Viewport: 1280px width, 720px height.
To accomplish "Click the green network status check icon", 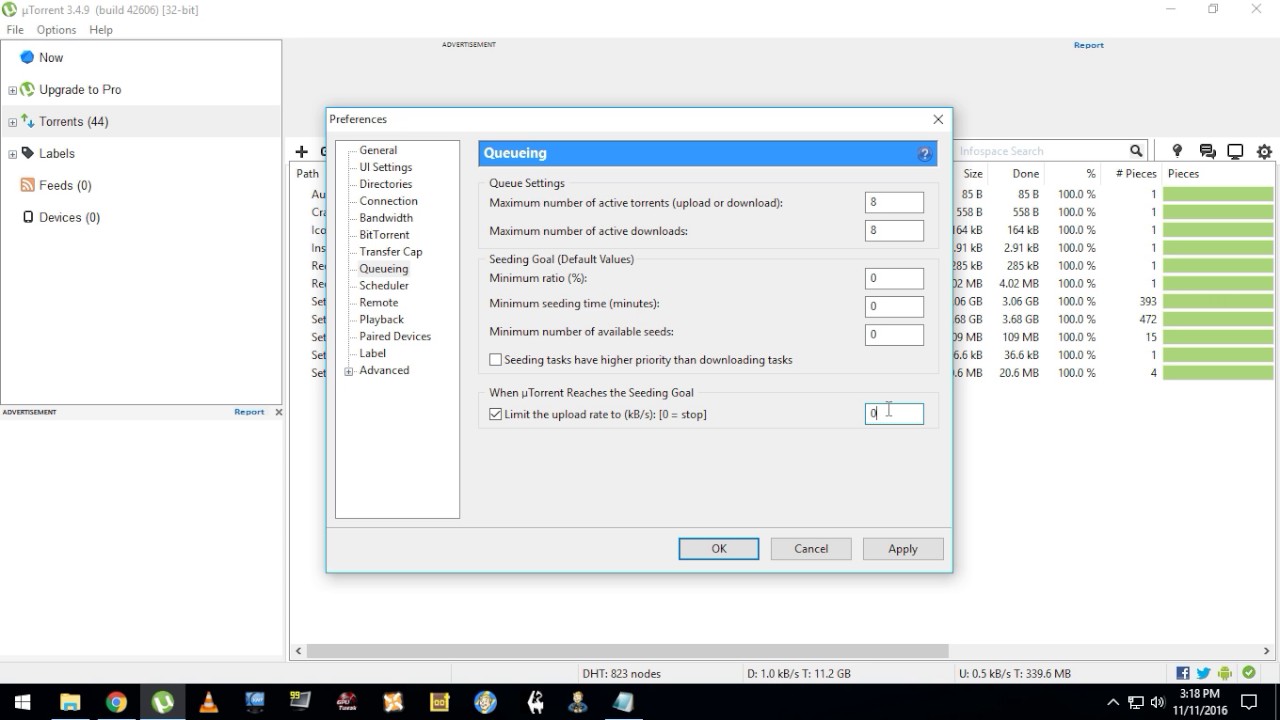I will click(1248, 674).
